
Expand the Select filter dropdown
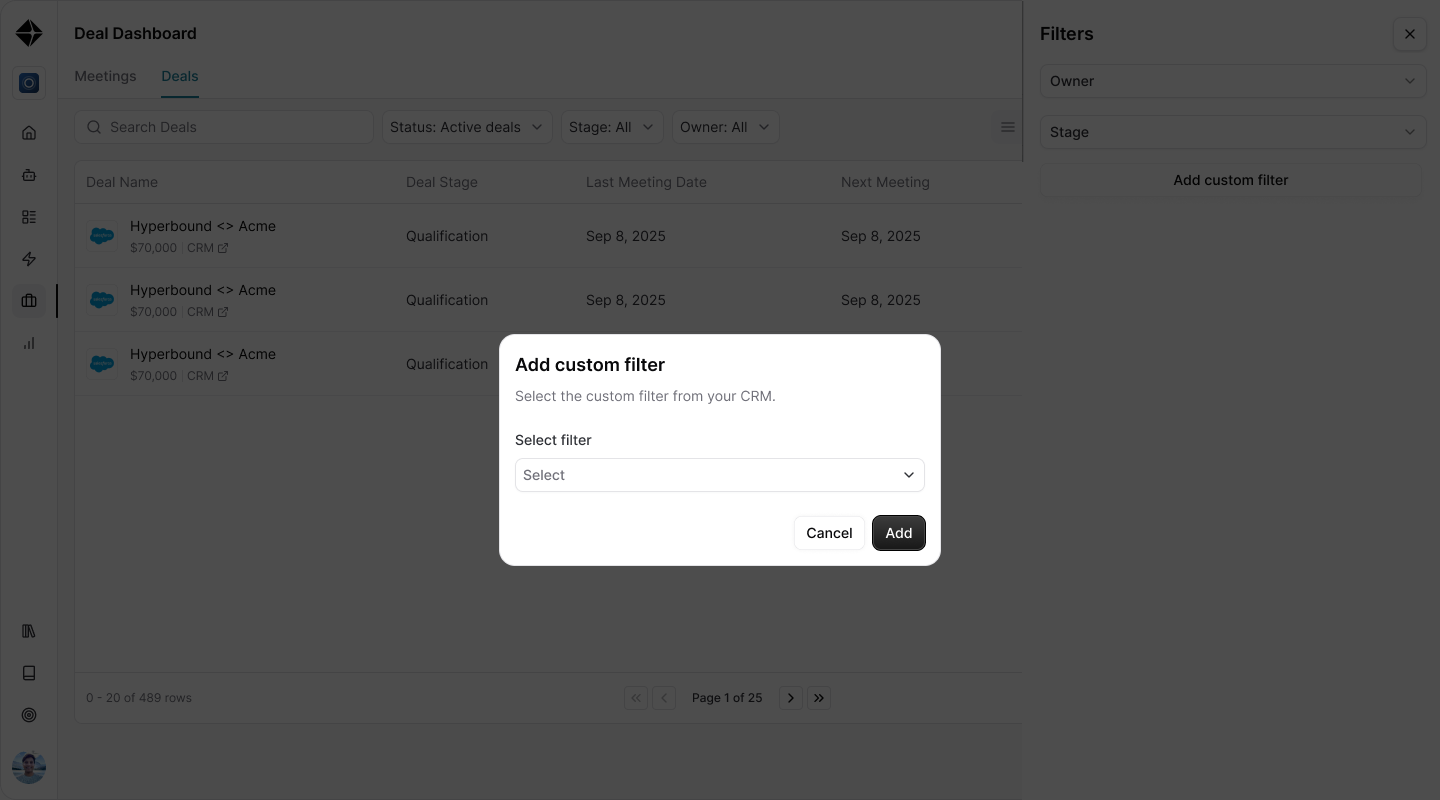tap(720, 475)
